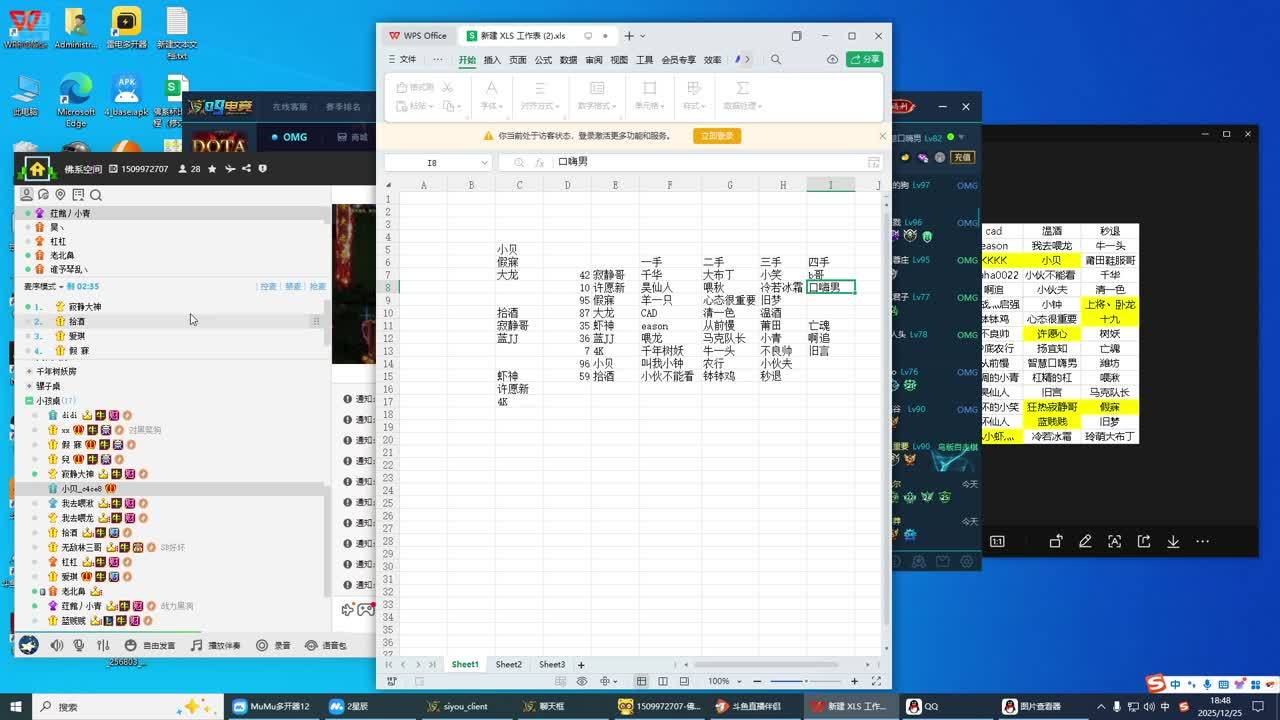1280x720 pixels.
Task: Click the green 分享 share button
Action: tap(865, 60)
